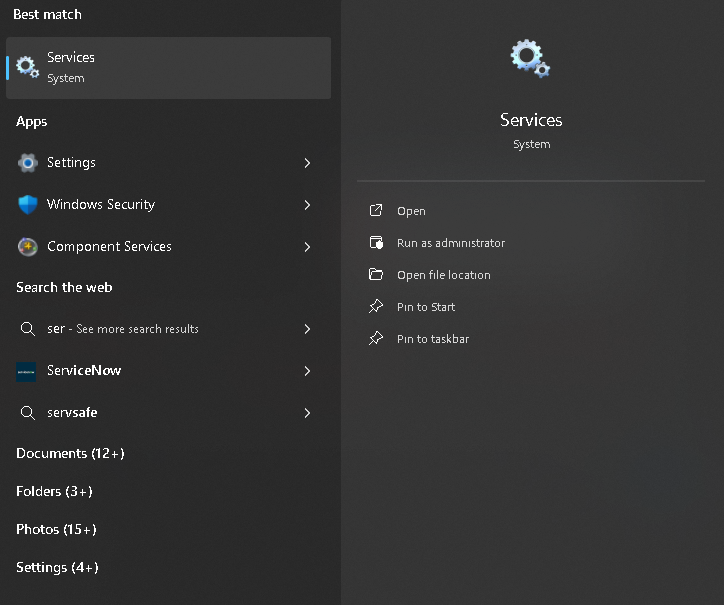Click the large Services icon in preview pane
The height and width of the screenshot is (605, 724).
click(x=530, y=58)
